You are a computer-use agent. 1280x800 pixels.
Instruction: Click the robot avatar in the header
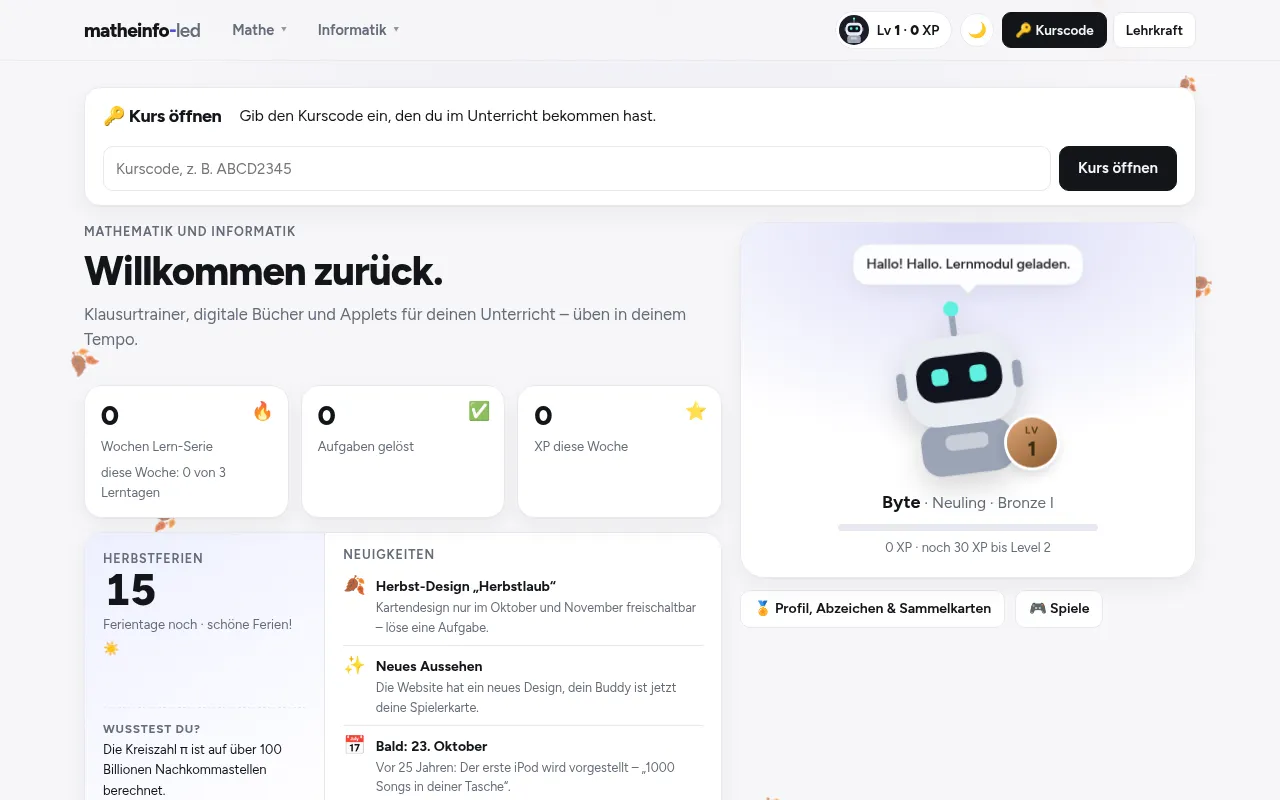click(854, 30)
